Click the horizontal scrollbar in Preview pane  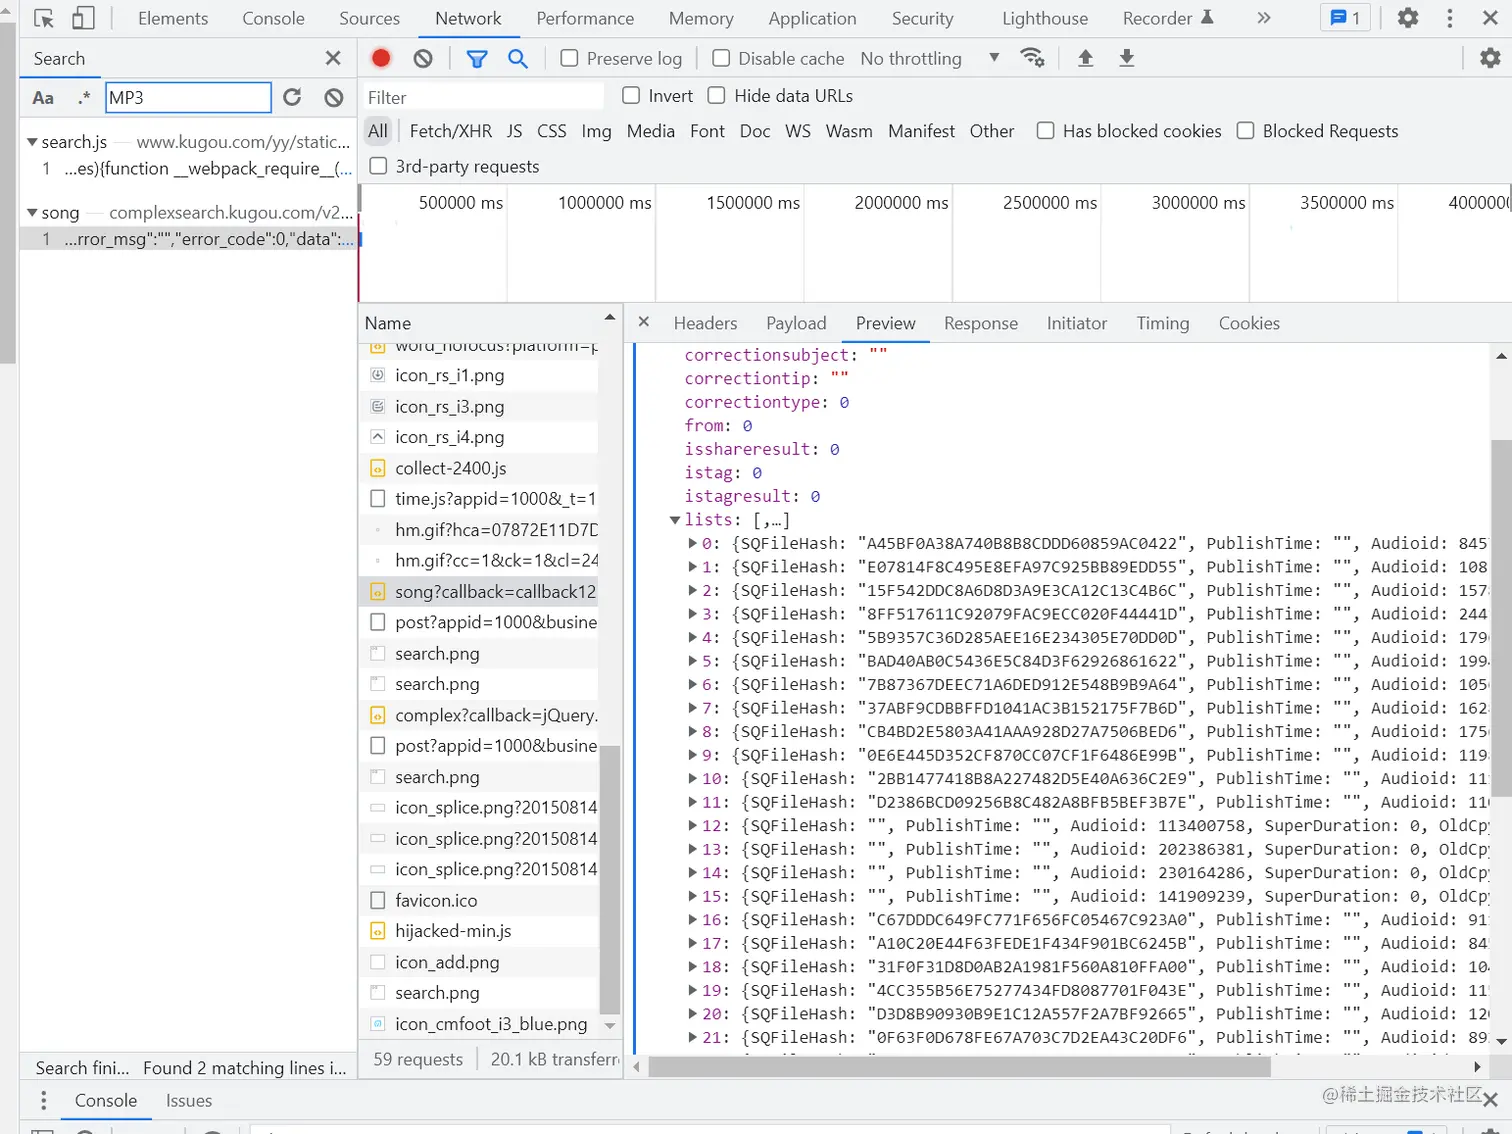958,1067
